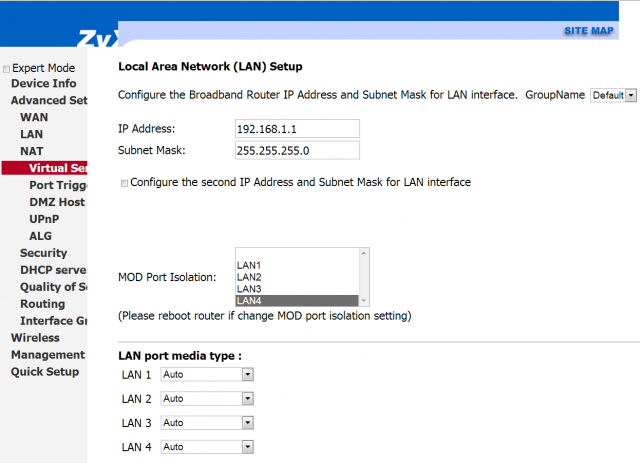The width and height of the screenshot is (640, 463).
Task: Open the ALG settings page
Action: 40,236
